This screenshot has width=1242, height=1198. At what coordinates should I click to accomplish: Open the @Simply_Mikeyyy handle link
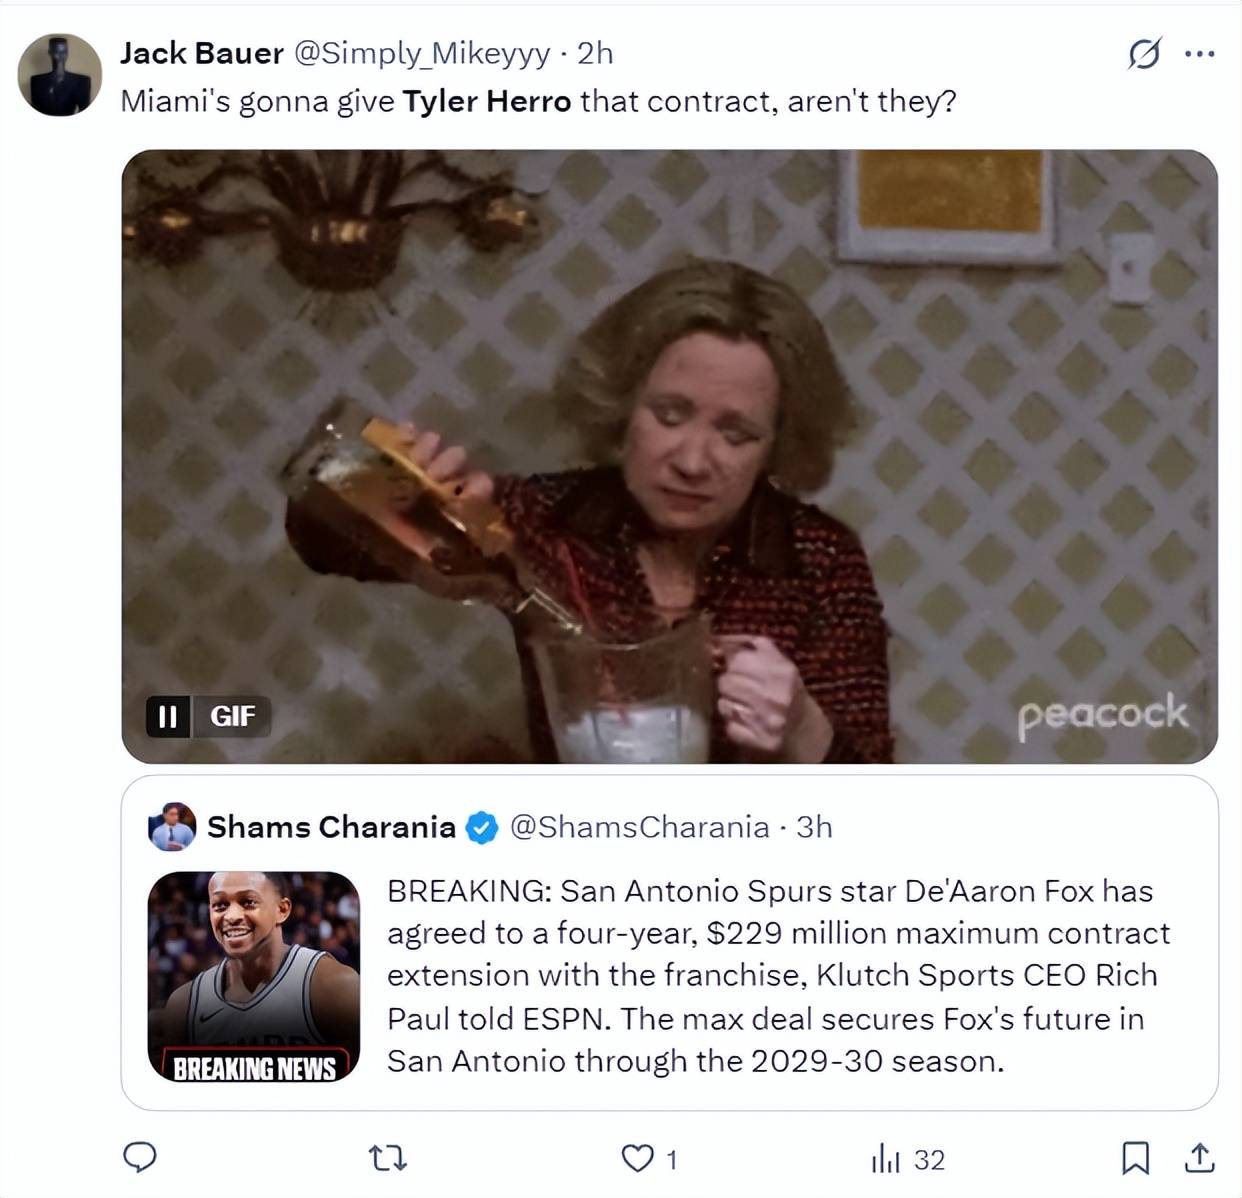point(421,53)
